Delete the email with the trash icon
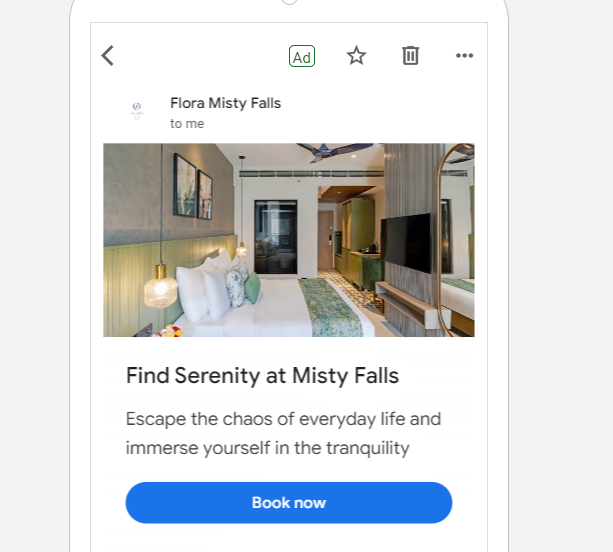 [x=410, y=56]
